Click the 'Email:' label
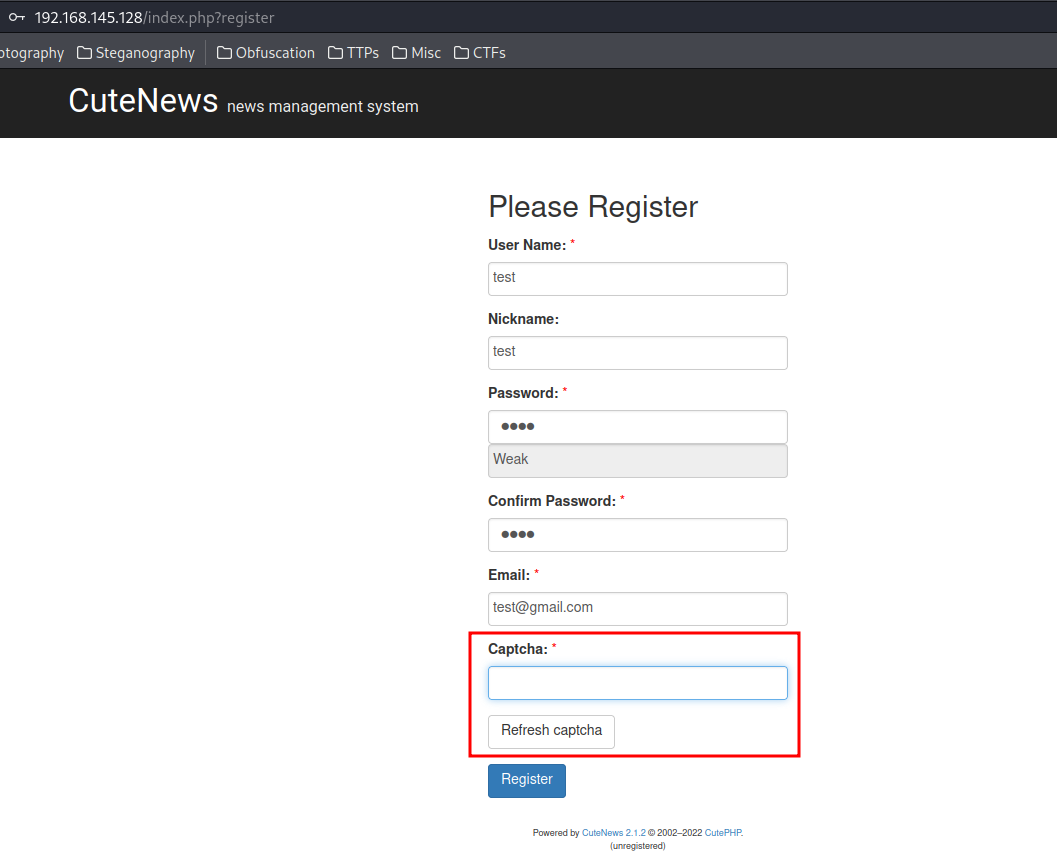The height and width of the screenshot is (868, 1057). (509, 575)
